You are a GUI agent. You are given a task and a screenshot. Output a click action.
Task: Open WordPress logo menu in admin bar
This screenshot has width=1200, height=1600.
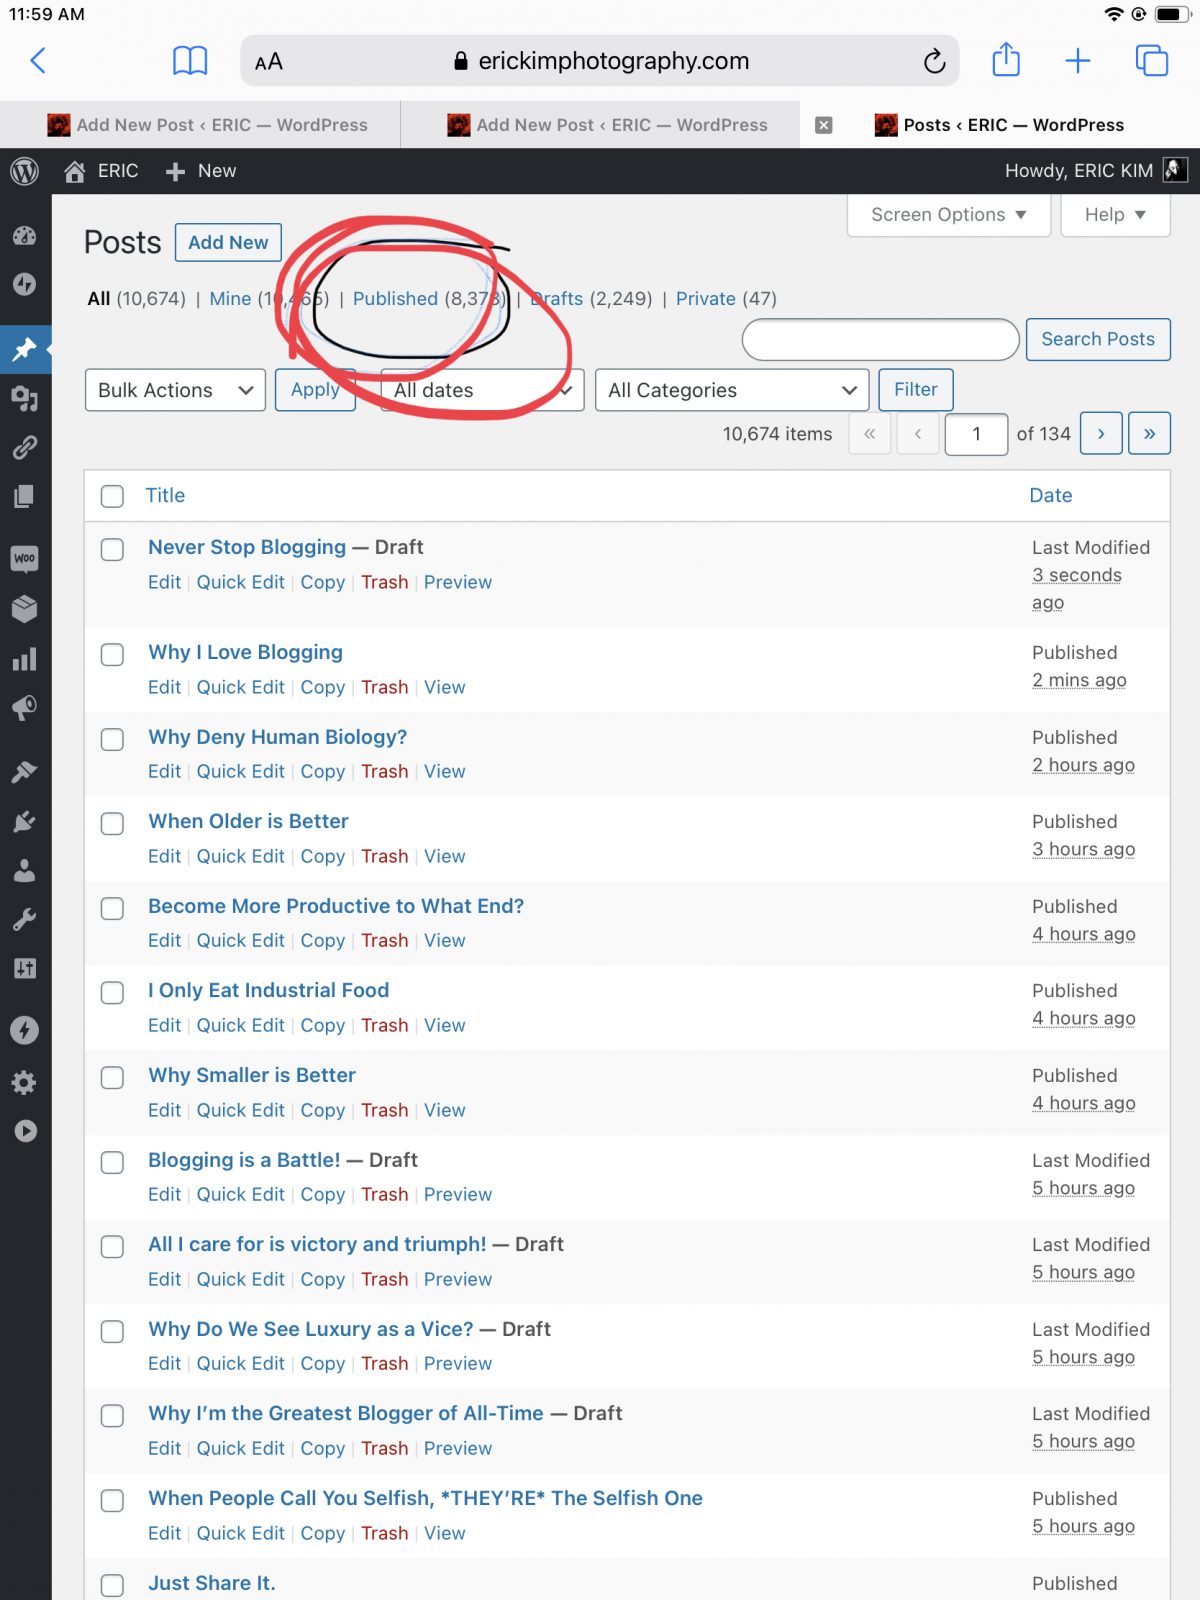tap(25, 171)
